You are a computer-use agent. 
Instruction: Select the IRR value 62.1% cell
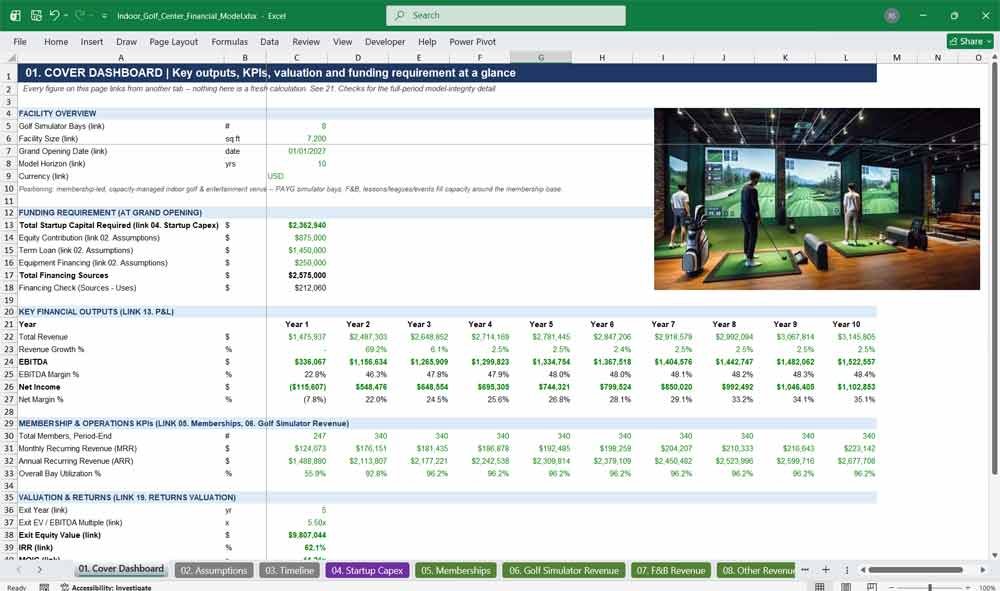[x=297, y=548]
